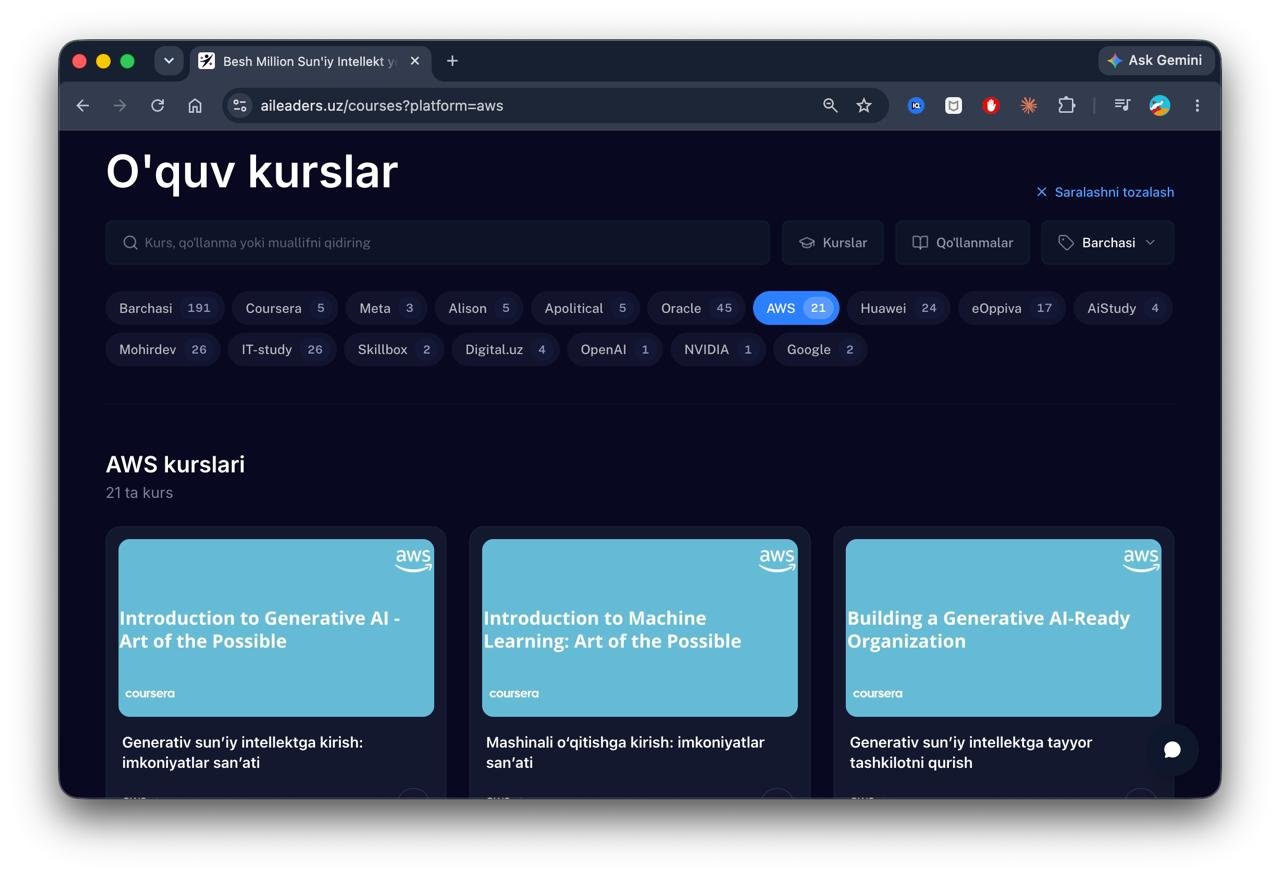Open the Extensions puzzle icon
This screenshot has height=876, width=1280.
coord(1066,105)
